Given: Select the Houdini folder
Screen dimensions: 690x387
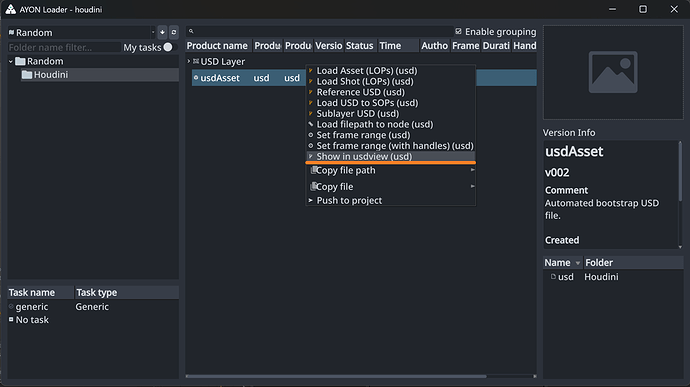Looking at the screenshot, I should click(x=99, y=75).
